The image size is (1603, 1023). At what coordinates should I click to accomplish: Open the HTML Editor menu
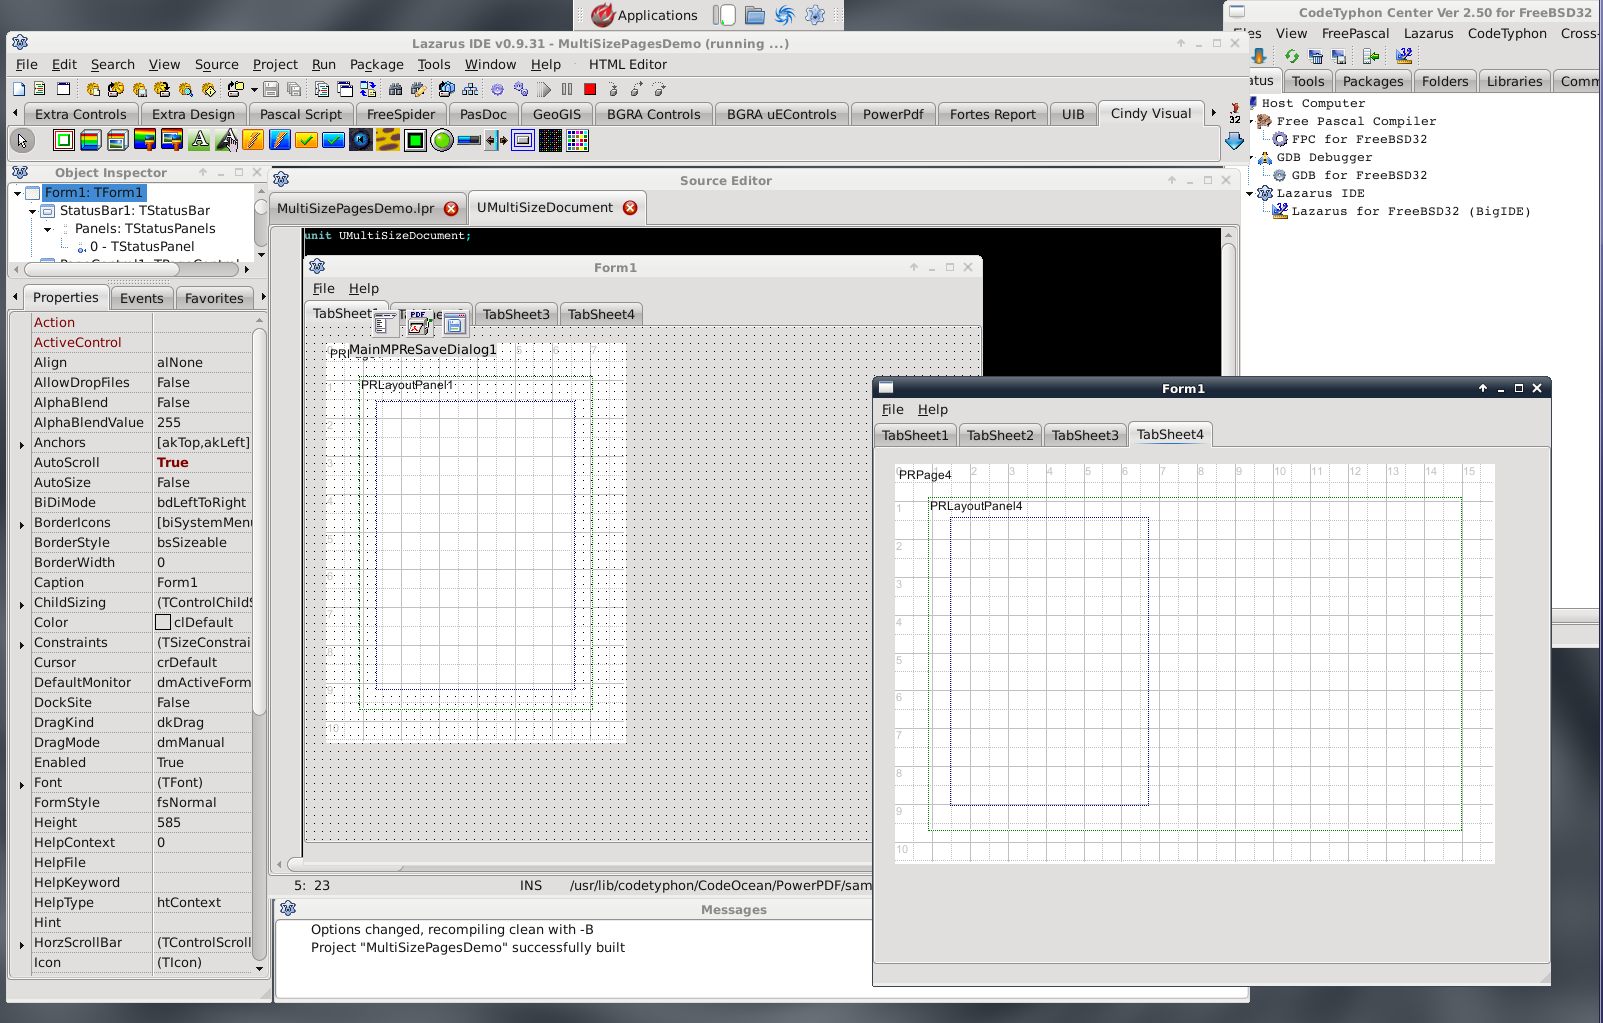tap(627, 64)
